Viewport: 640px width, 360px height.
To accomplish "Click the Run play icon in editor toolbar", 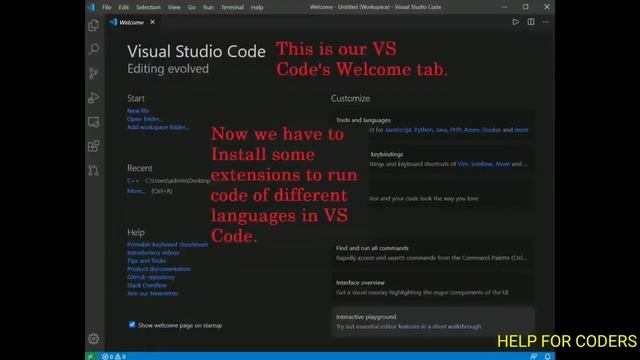I will (x=516, y=22).
